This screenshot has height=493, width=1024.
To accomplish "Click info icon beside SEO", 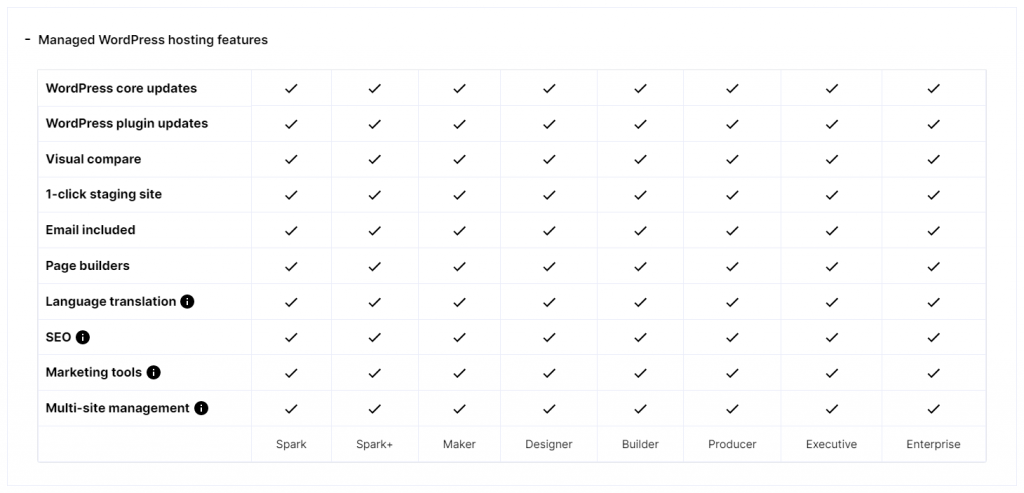I will (x=83, y=338).
